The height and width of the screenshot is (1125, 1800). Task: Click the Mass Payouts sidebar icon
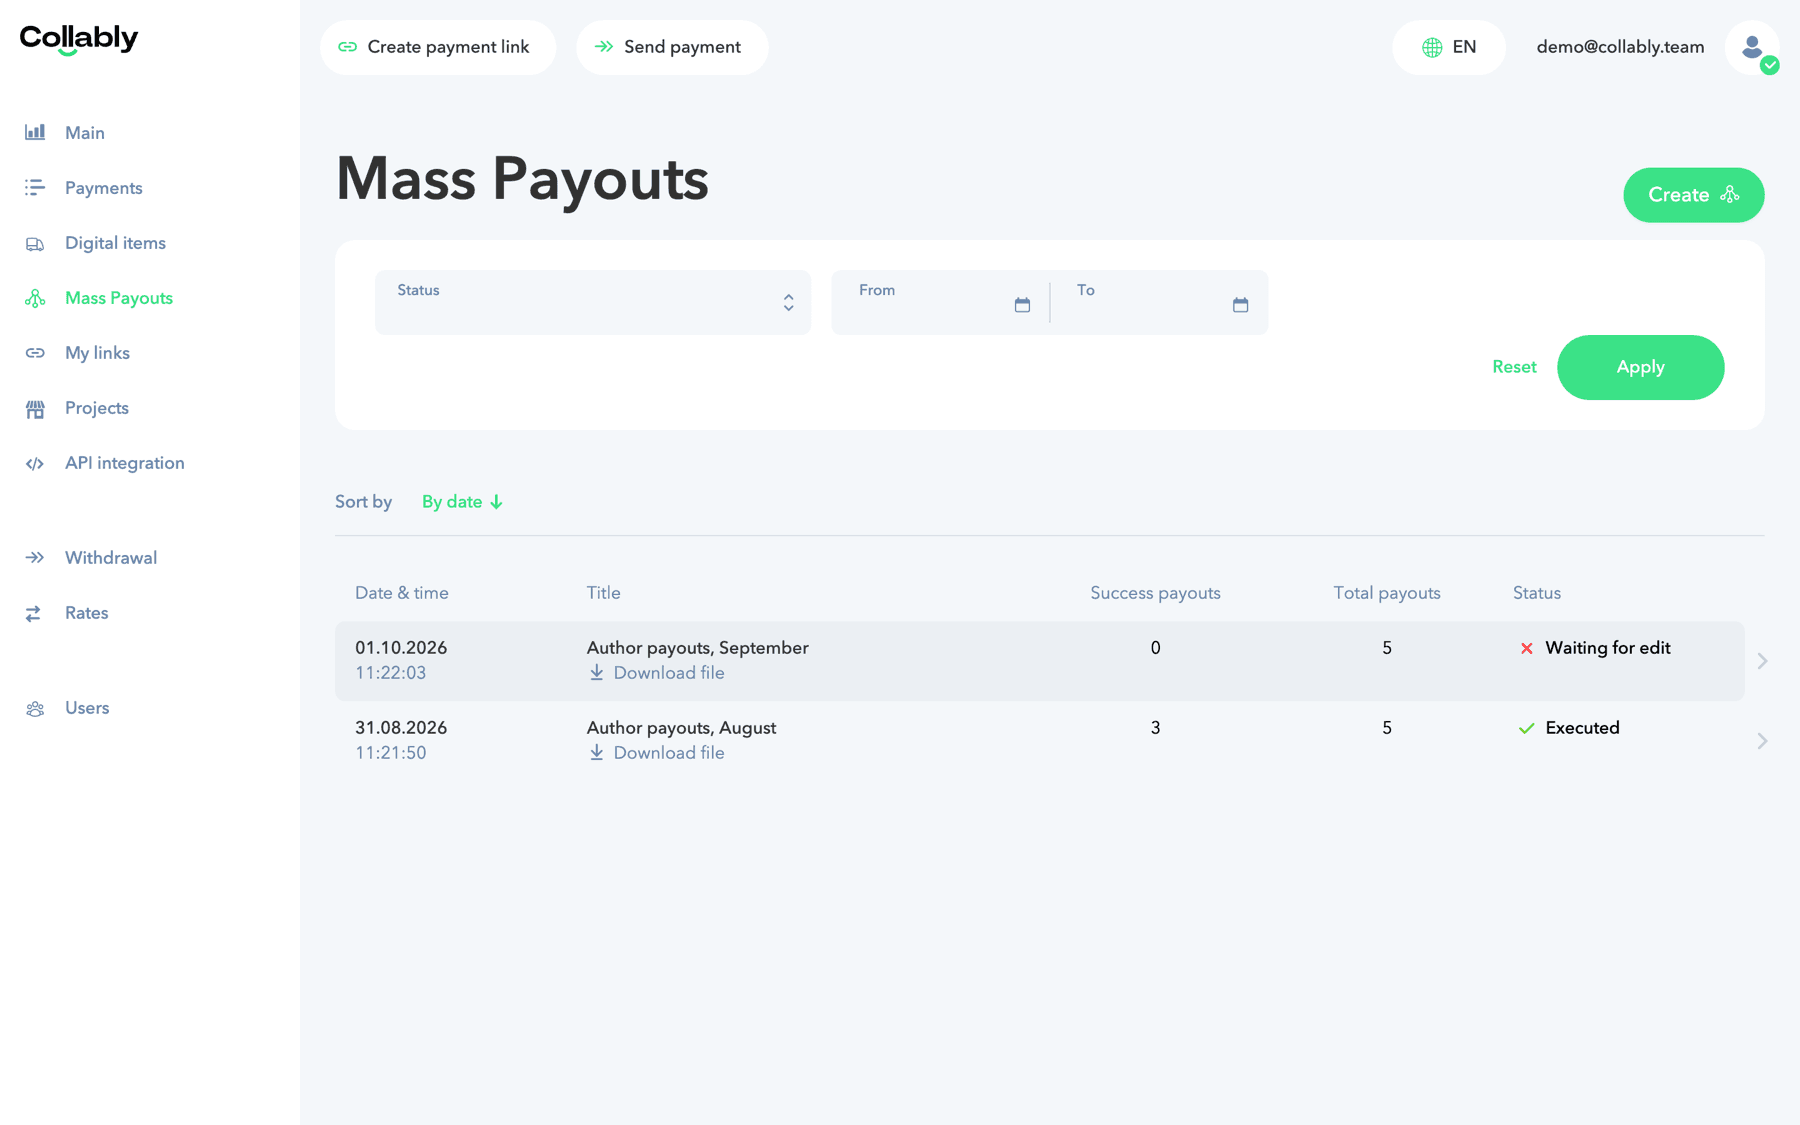coord(35,298)
